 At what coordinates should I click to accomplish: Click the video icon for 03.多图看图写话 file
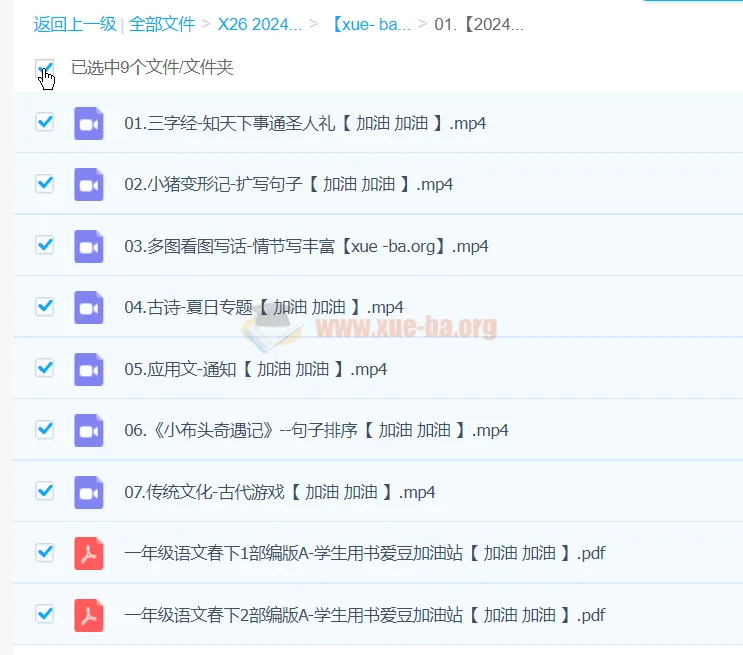(89, 246)
